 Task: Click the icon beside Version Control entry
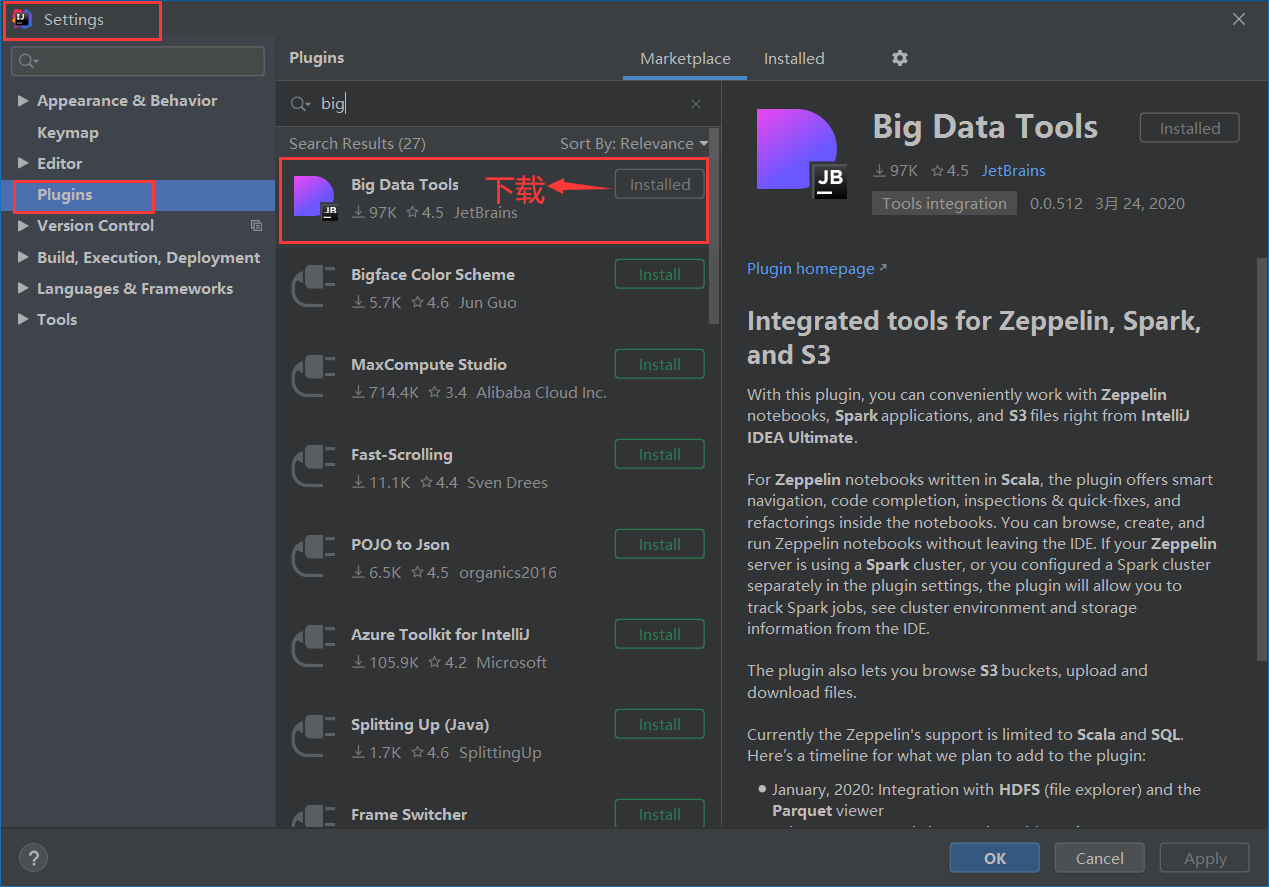point(256,225)
